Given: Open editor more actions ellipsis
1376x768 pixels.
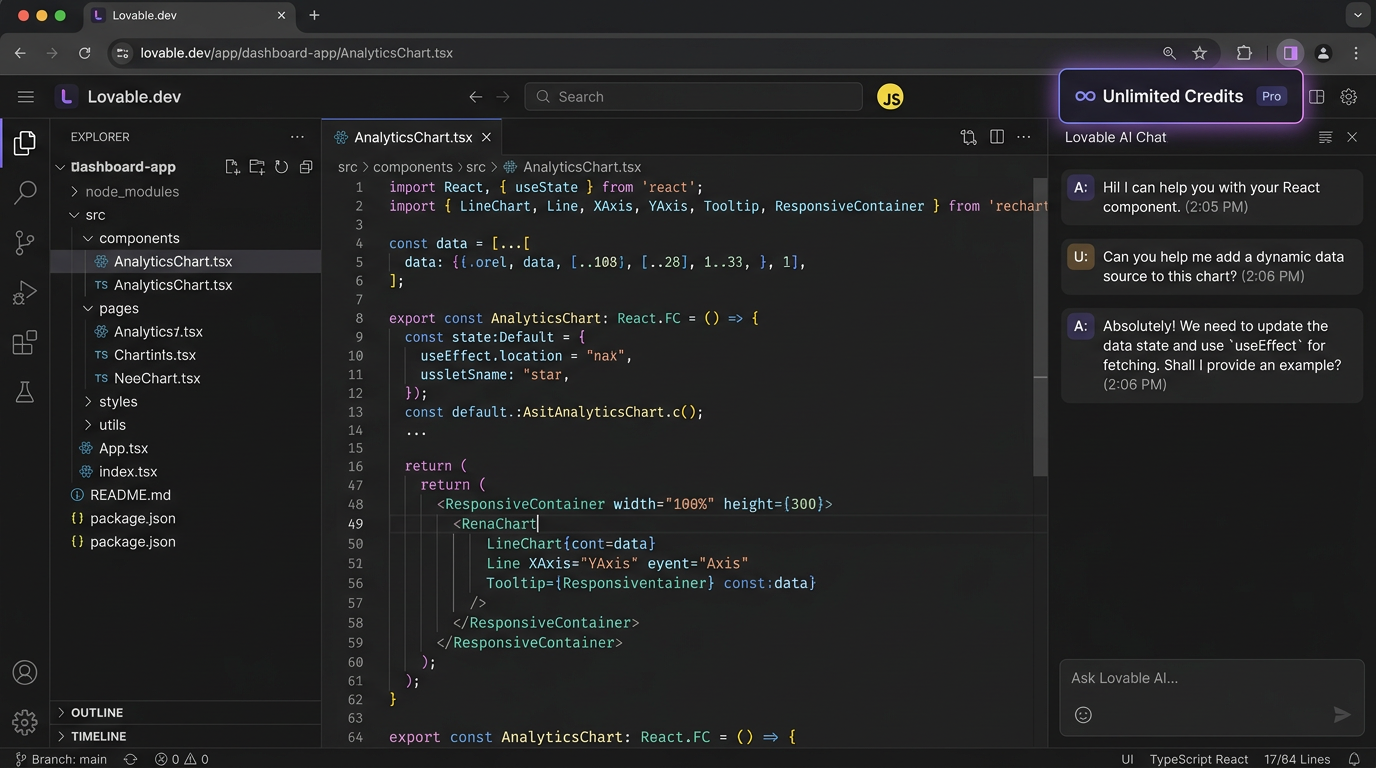Looking at the screenshot, I should [1024, 137].
